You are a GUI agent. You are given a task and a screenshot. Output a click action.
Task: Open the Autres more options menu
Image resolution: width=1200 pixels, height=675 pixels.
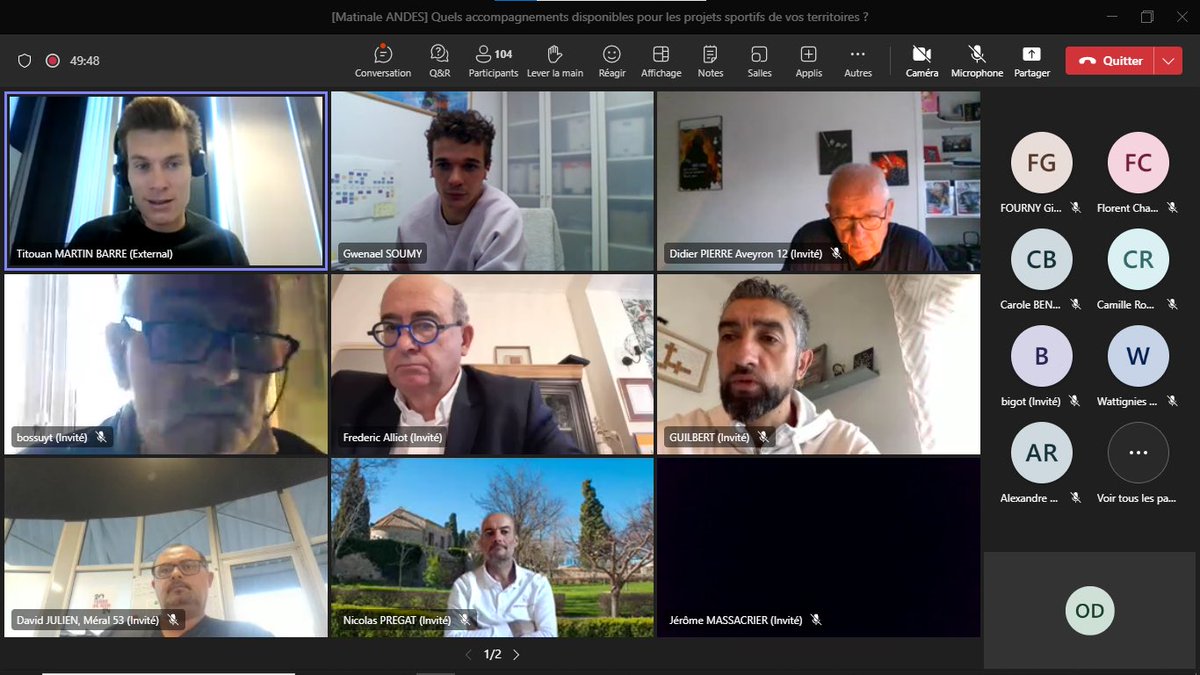click(858, 61)
